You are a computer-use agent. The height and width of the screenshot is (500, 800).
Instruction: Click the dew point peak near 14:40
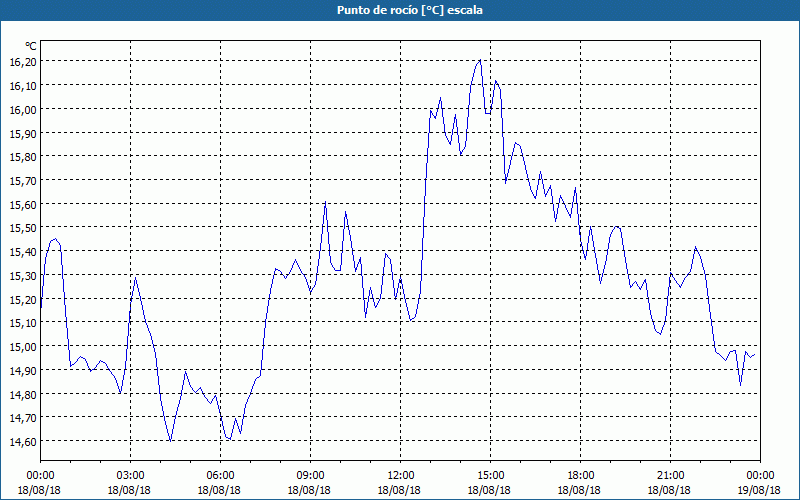pos(480,61)
